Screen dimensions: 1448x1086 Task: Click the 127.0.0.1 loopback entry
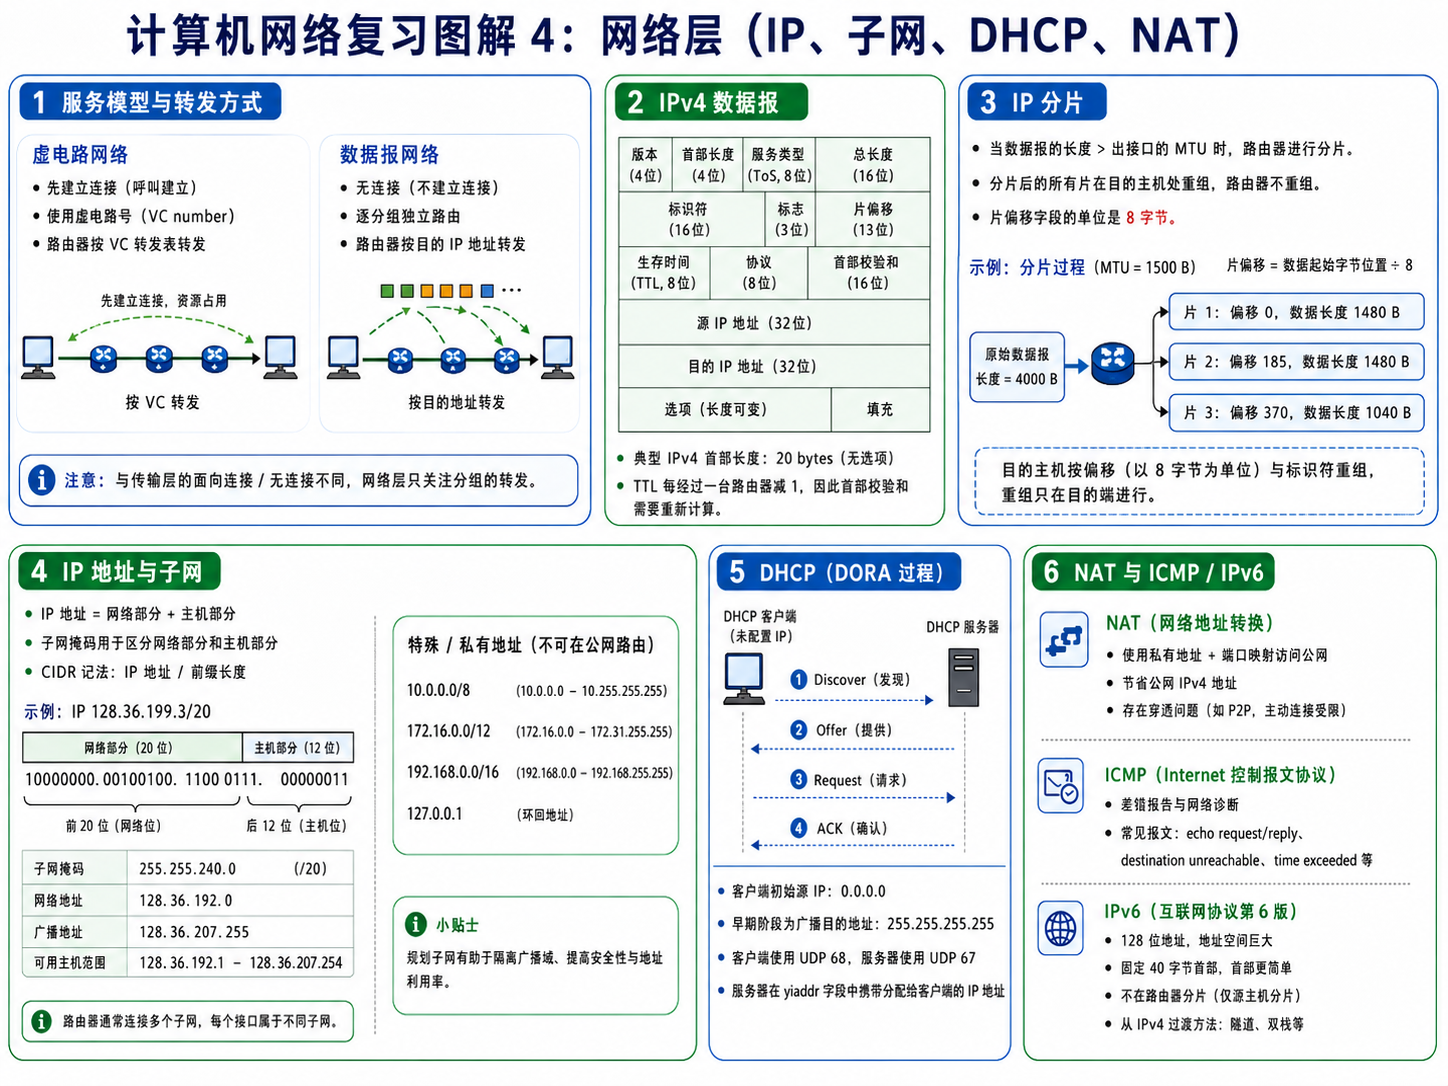490,814
